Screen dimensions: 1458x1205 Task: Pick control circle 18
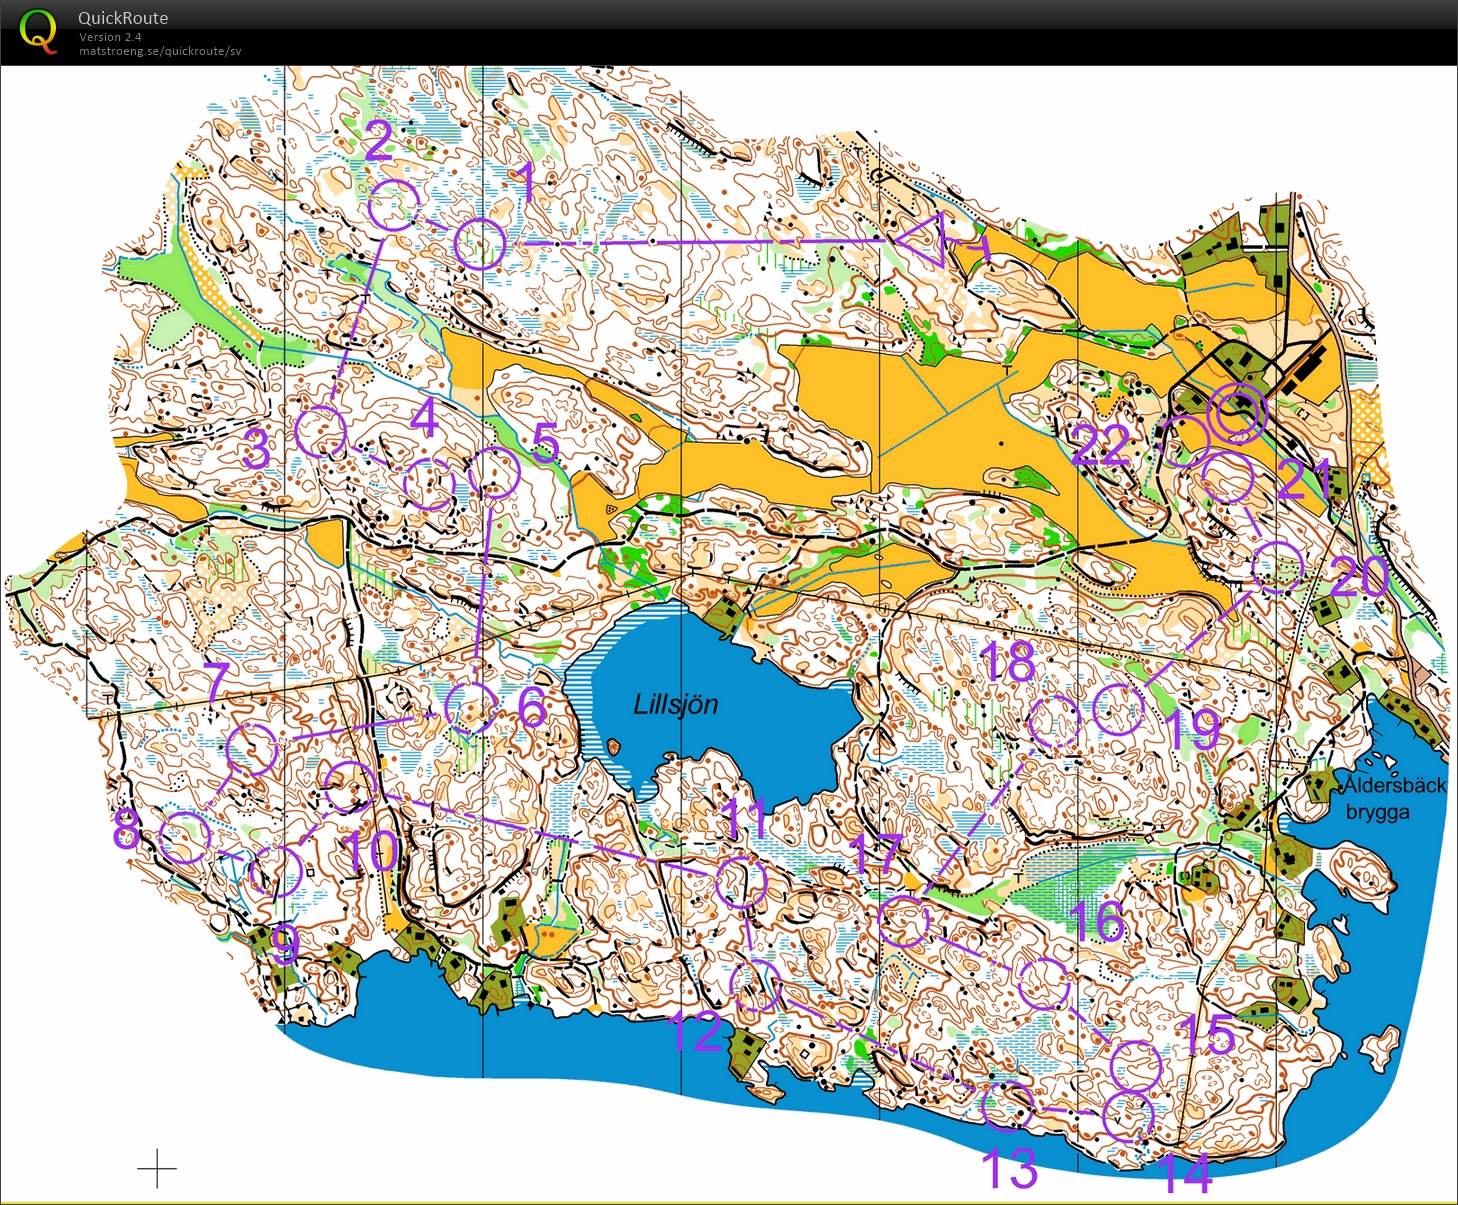coord(1055,723)
